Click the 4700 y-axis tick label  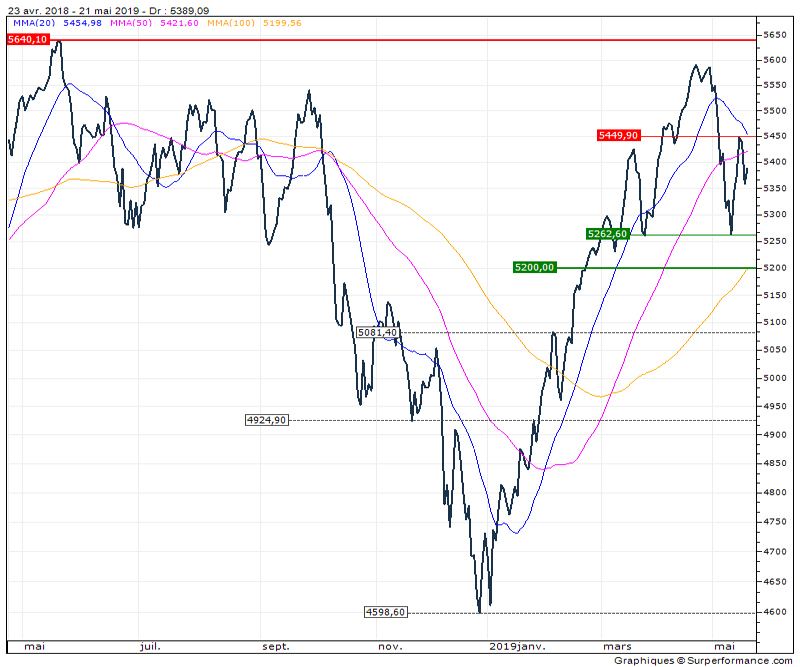[x=774, y=551]
